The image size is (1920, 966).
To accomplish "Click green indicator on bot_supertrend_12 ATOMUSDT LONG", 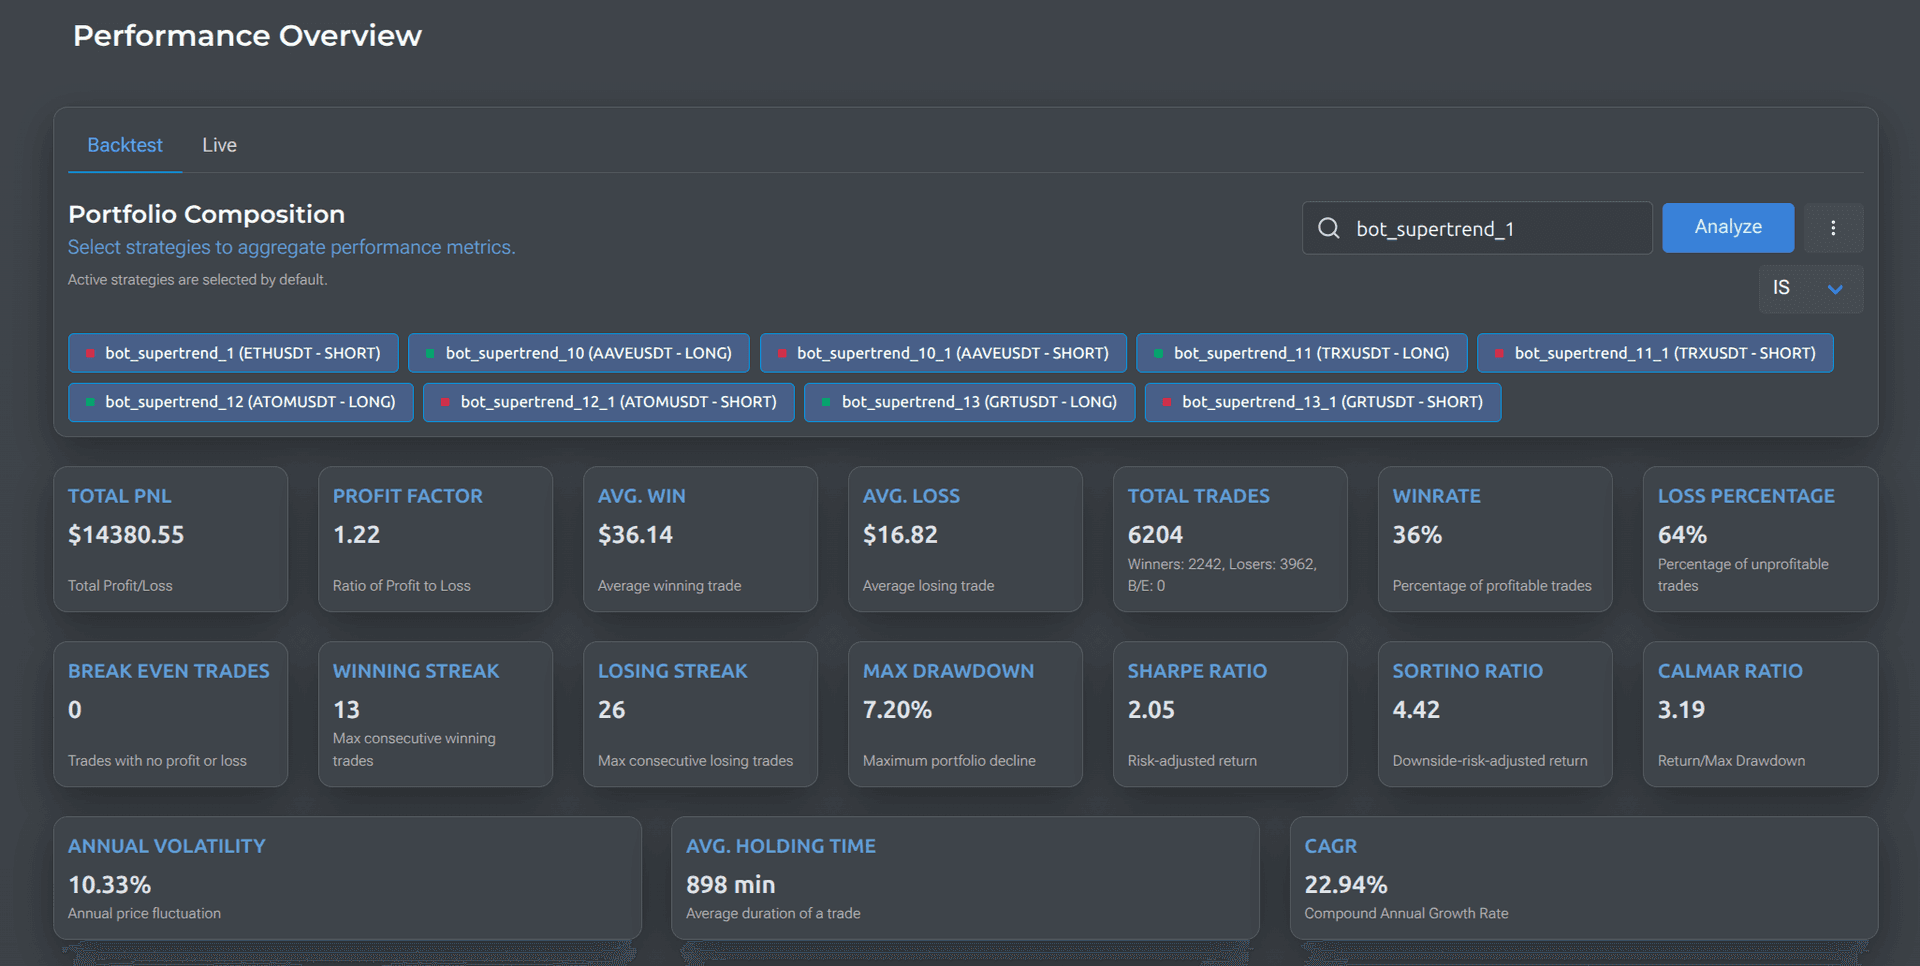I will pyautogui.click(x=90, y=402).
